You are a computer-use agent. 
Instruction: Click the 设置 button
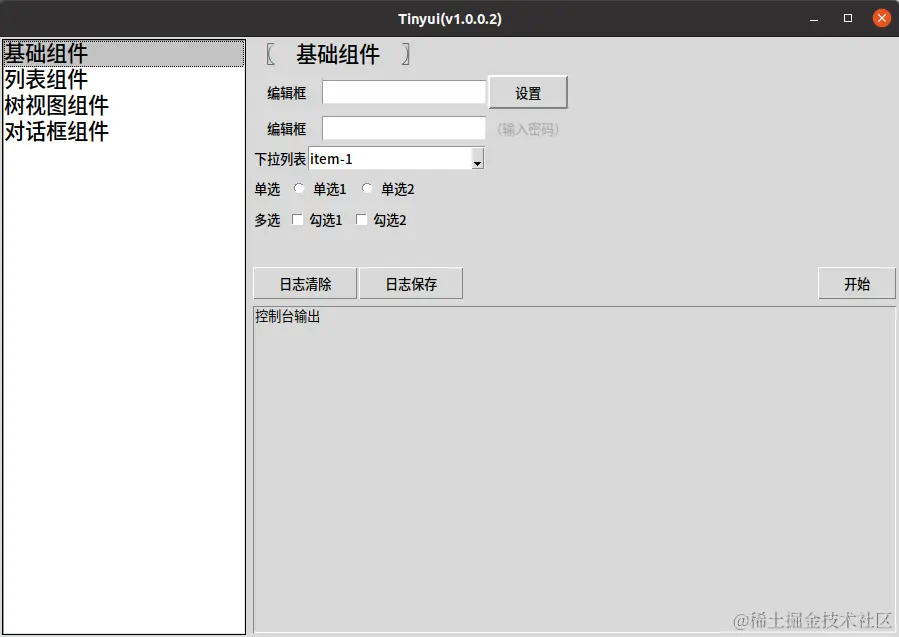click(528, 93)
